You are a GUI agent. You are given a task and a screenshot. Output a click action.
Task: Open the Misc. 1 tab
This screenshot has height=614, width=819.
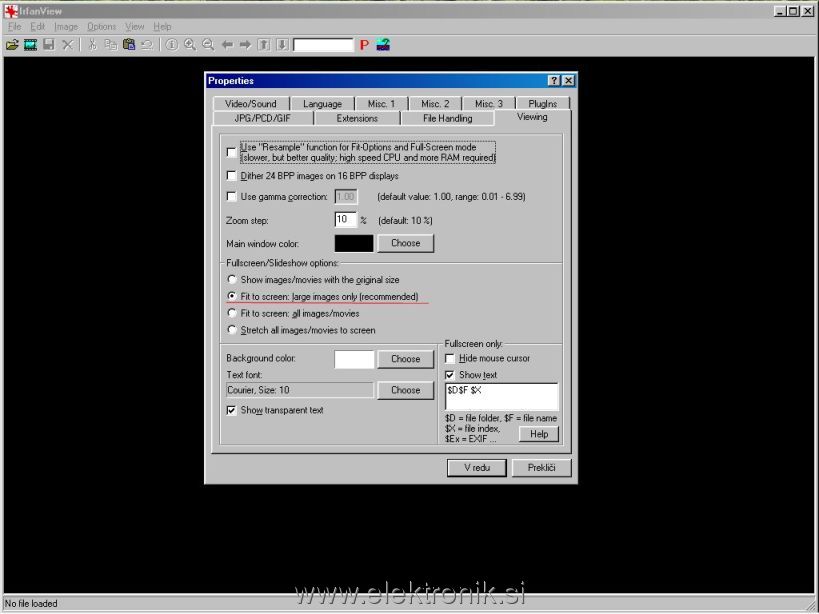(x=382, y=103)
